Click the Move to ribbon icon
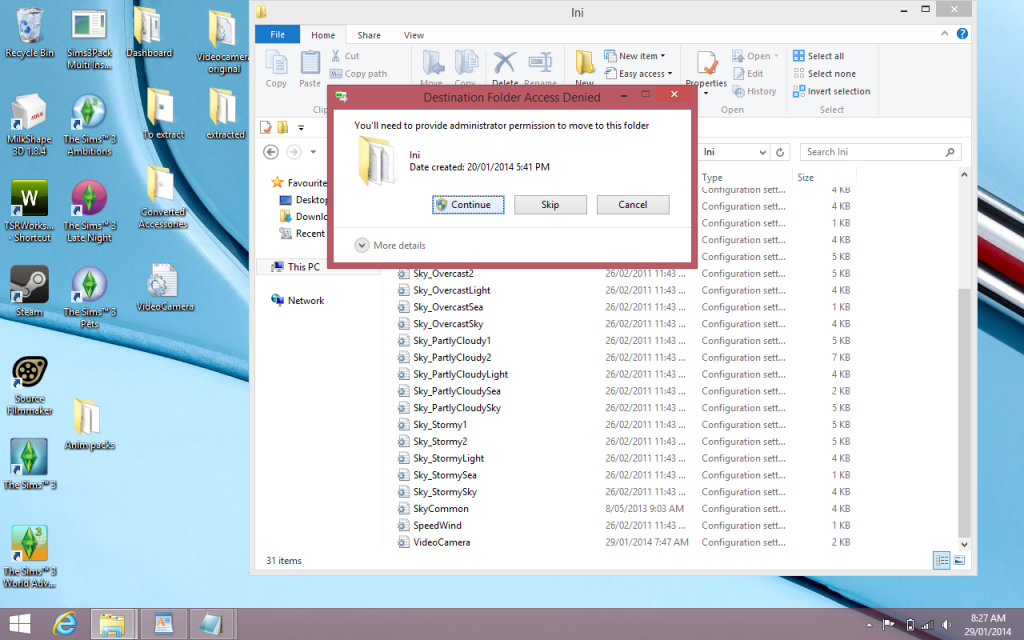1024x640 pixels. point(431,68)
